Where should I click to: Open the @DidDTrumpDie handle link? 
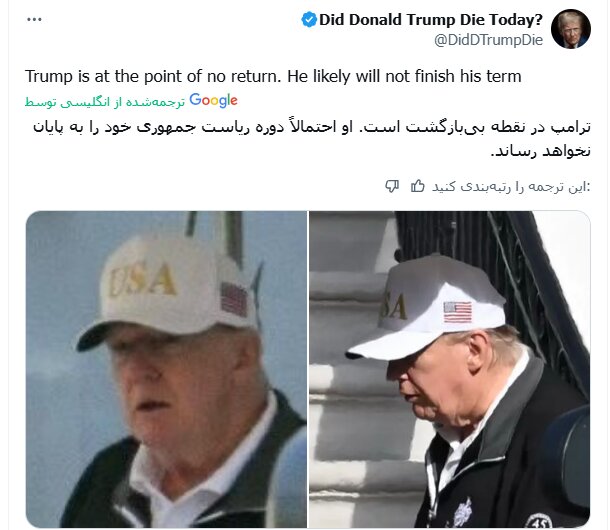click(x=488, y=40)
